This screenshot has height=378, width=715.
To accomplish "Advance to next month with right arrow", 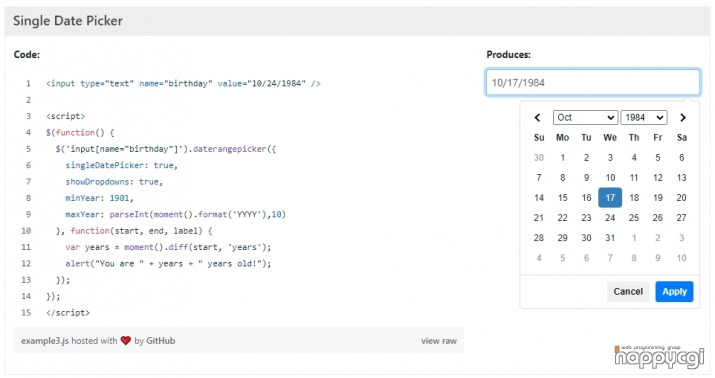I will (x=683, y=118).
